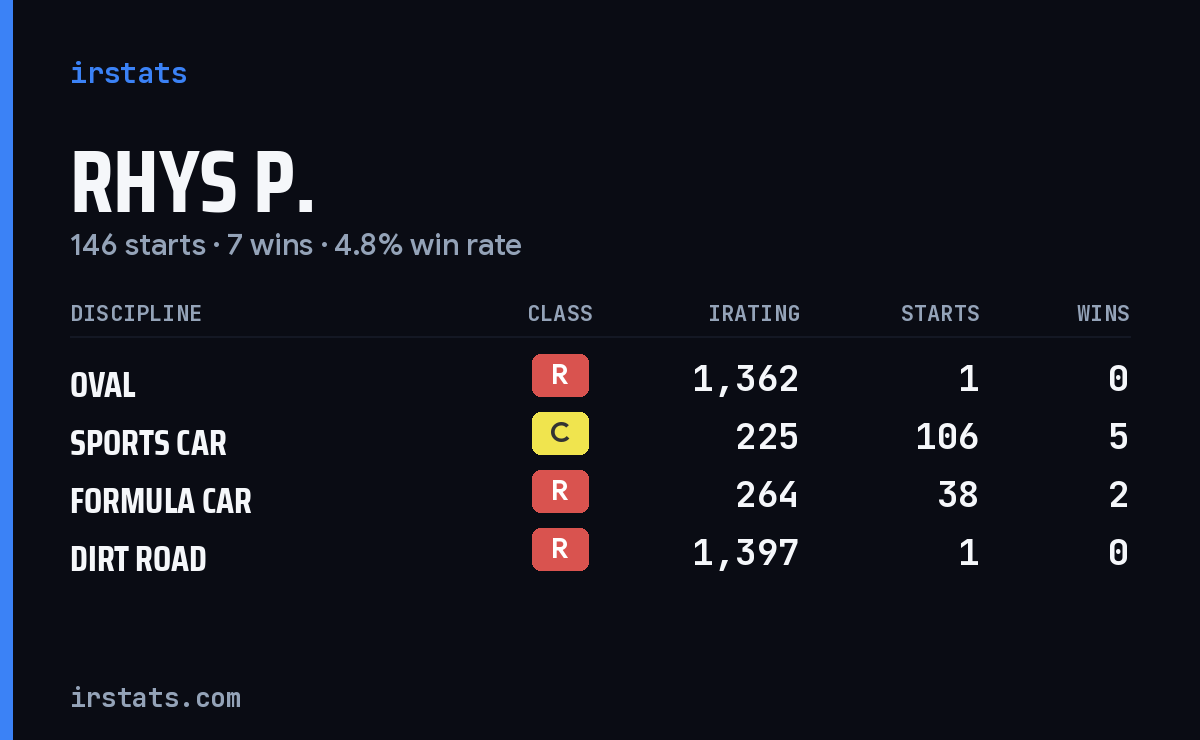Click the Oval iRating value 1,362
This screenshot has height=740, width=1200.
(x=746, y=378)
